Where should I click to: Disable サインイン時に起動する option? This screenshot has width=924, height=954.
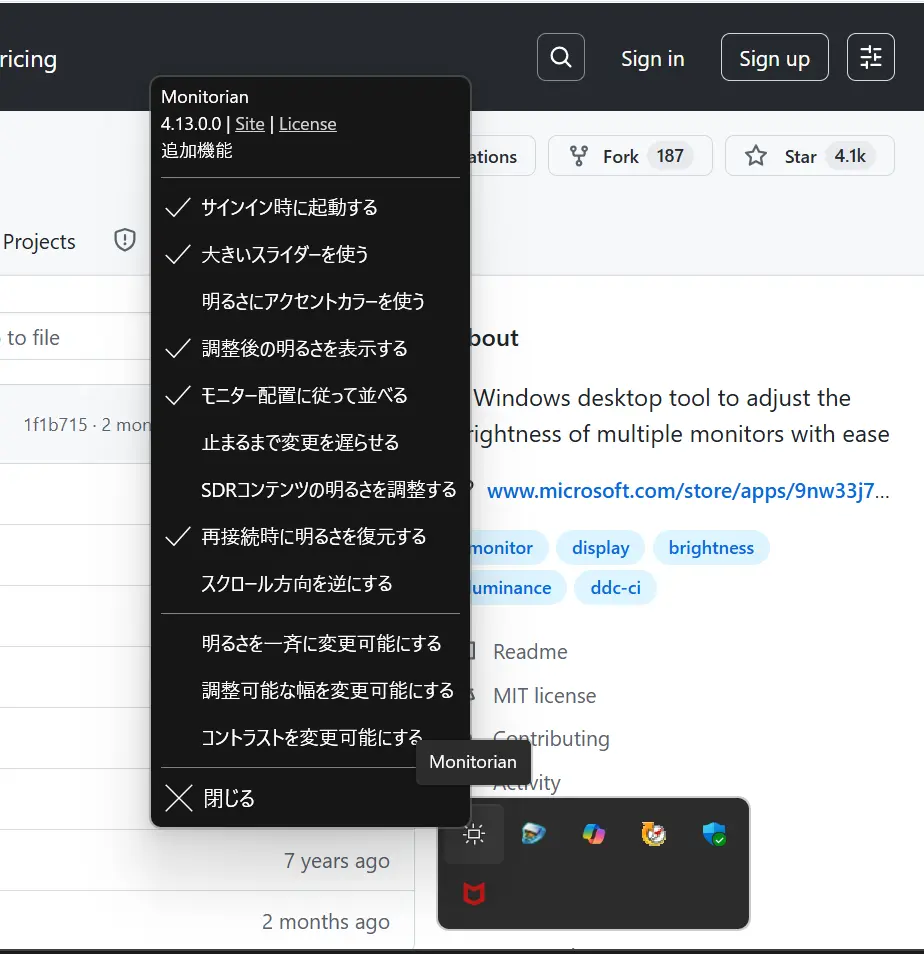[289, 208]
